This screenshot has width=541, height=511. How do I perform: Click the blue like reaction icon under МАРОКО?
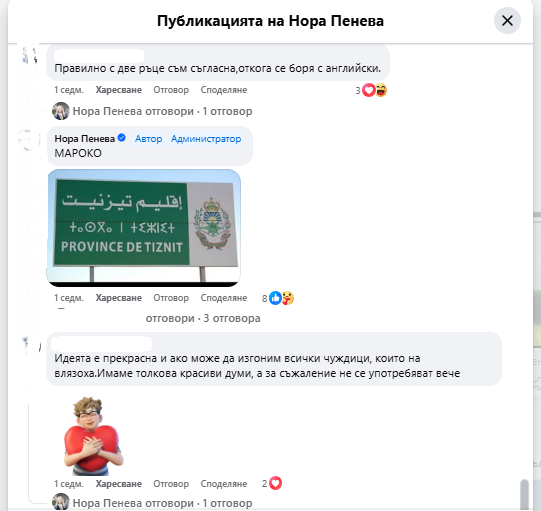pyautogui.click(x=275, y=298)
